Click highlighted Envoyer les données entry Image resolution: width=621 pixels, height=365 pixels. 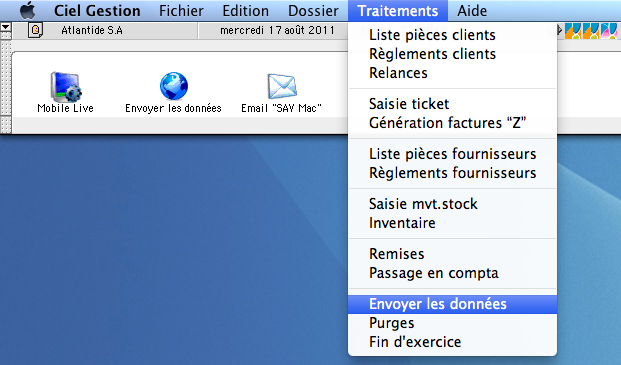(x=452, y=304)
